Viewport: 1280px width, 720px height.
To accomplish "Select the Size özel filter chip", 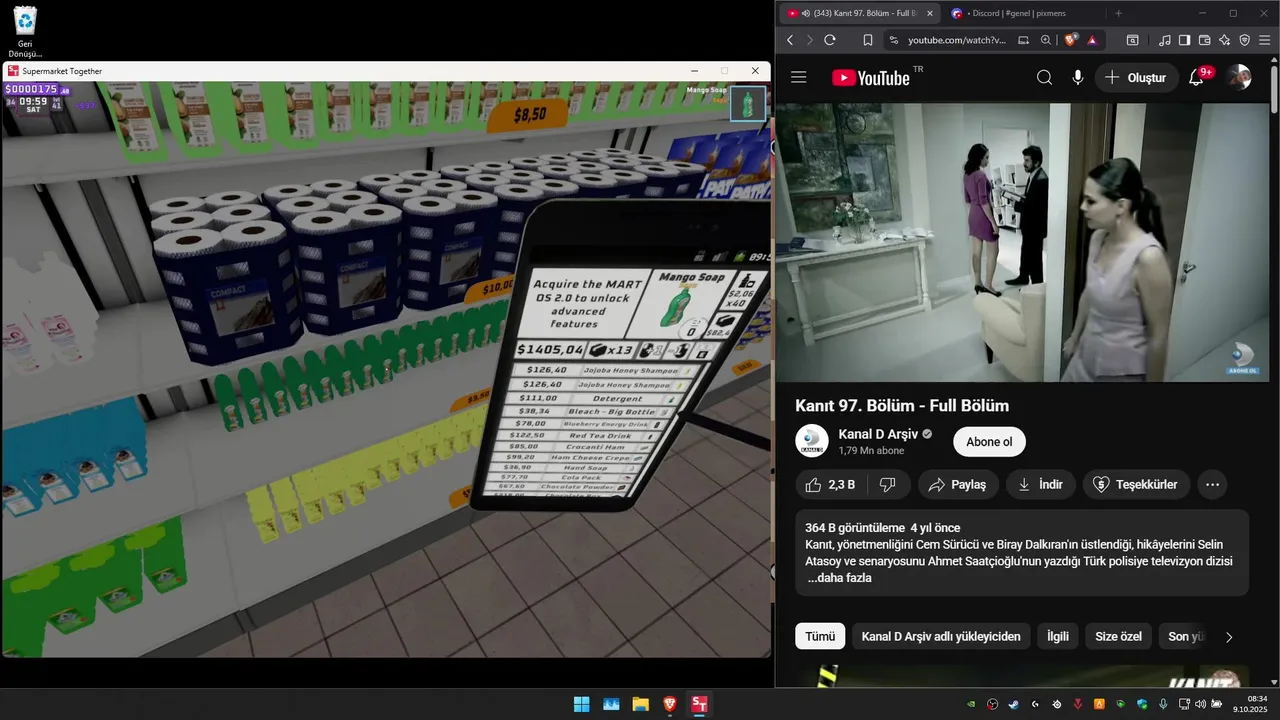I will (1118, 636).
